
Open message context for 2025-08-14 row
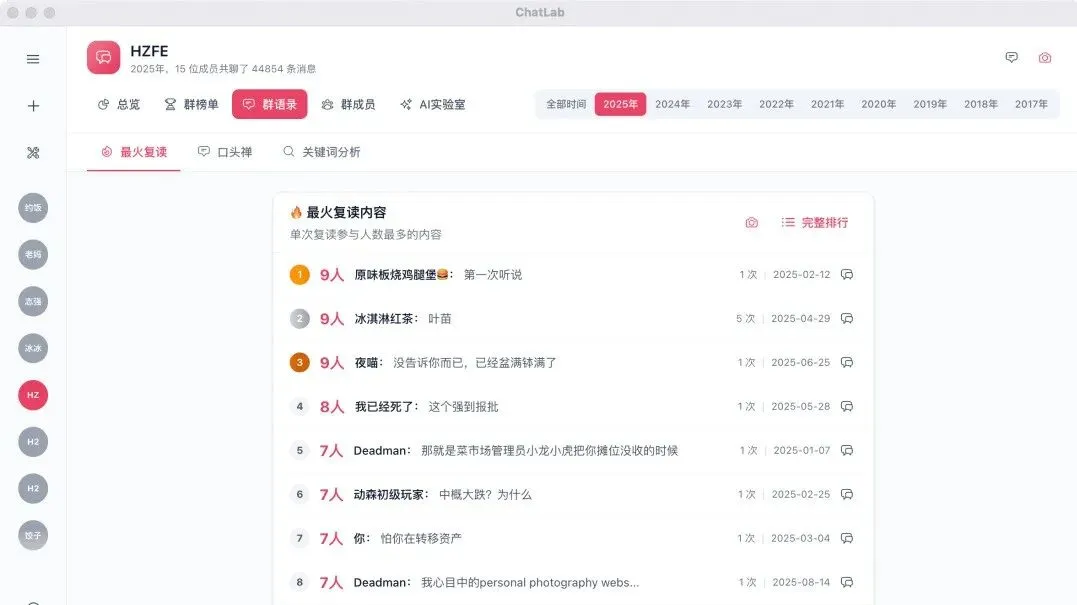(847, 582)
